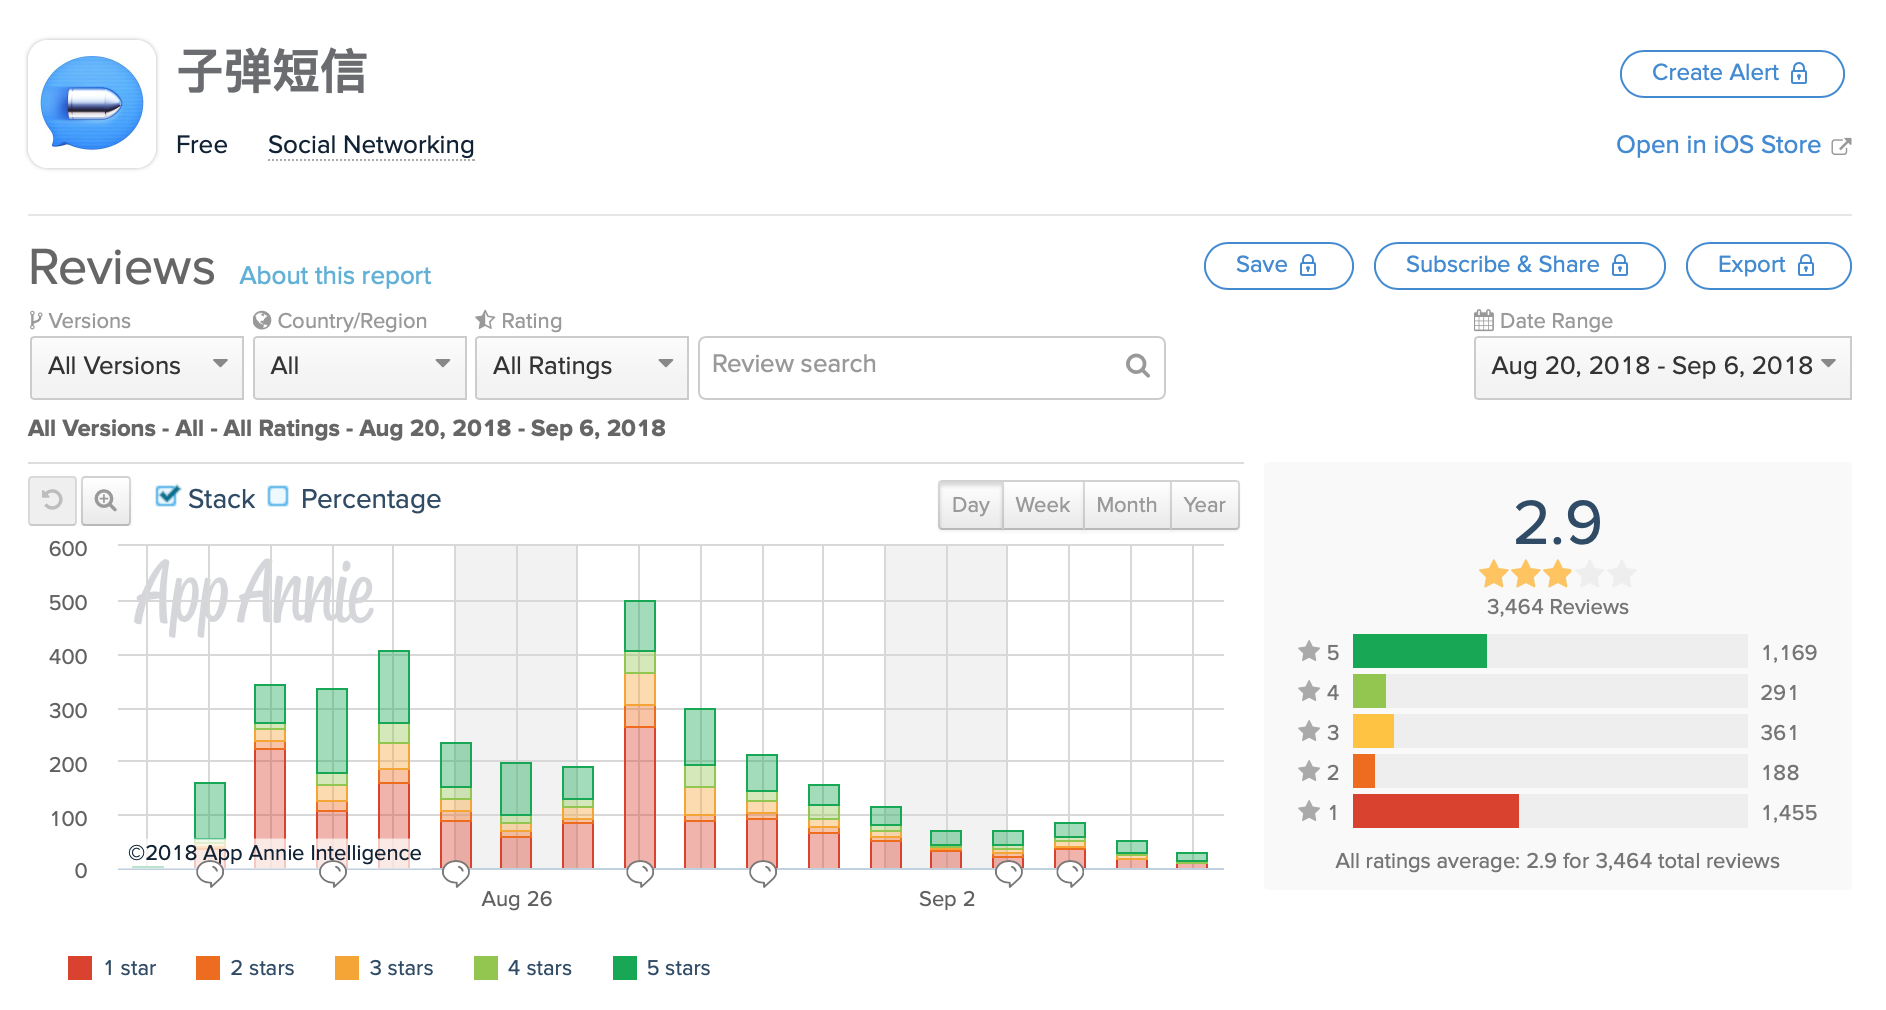This screenshot has height=1010, width=1886.
Task: Click the 1,455 one-star count
Action: pyautogui.click(x=1789, y=813)
